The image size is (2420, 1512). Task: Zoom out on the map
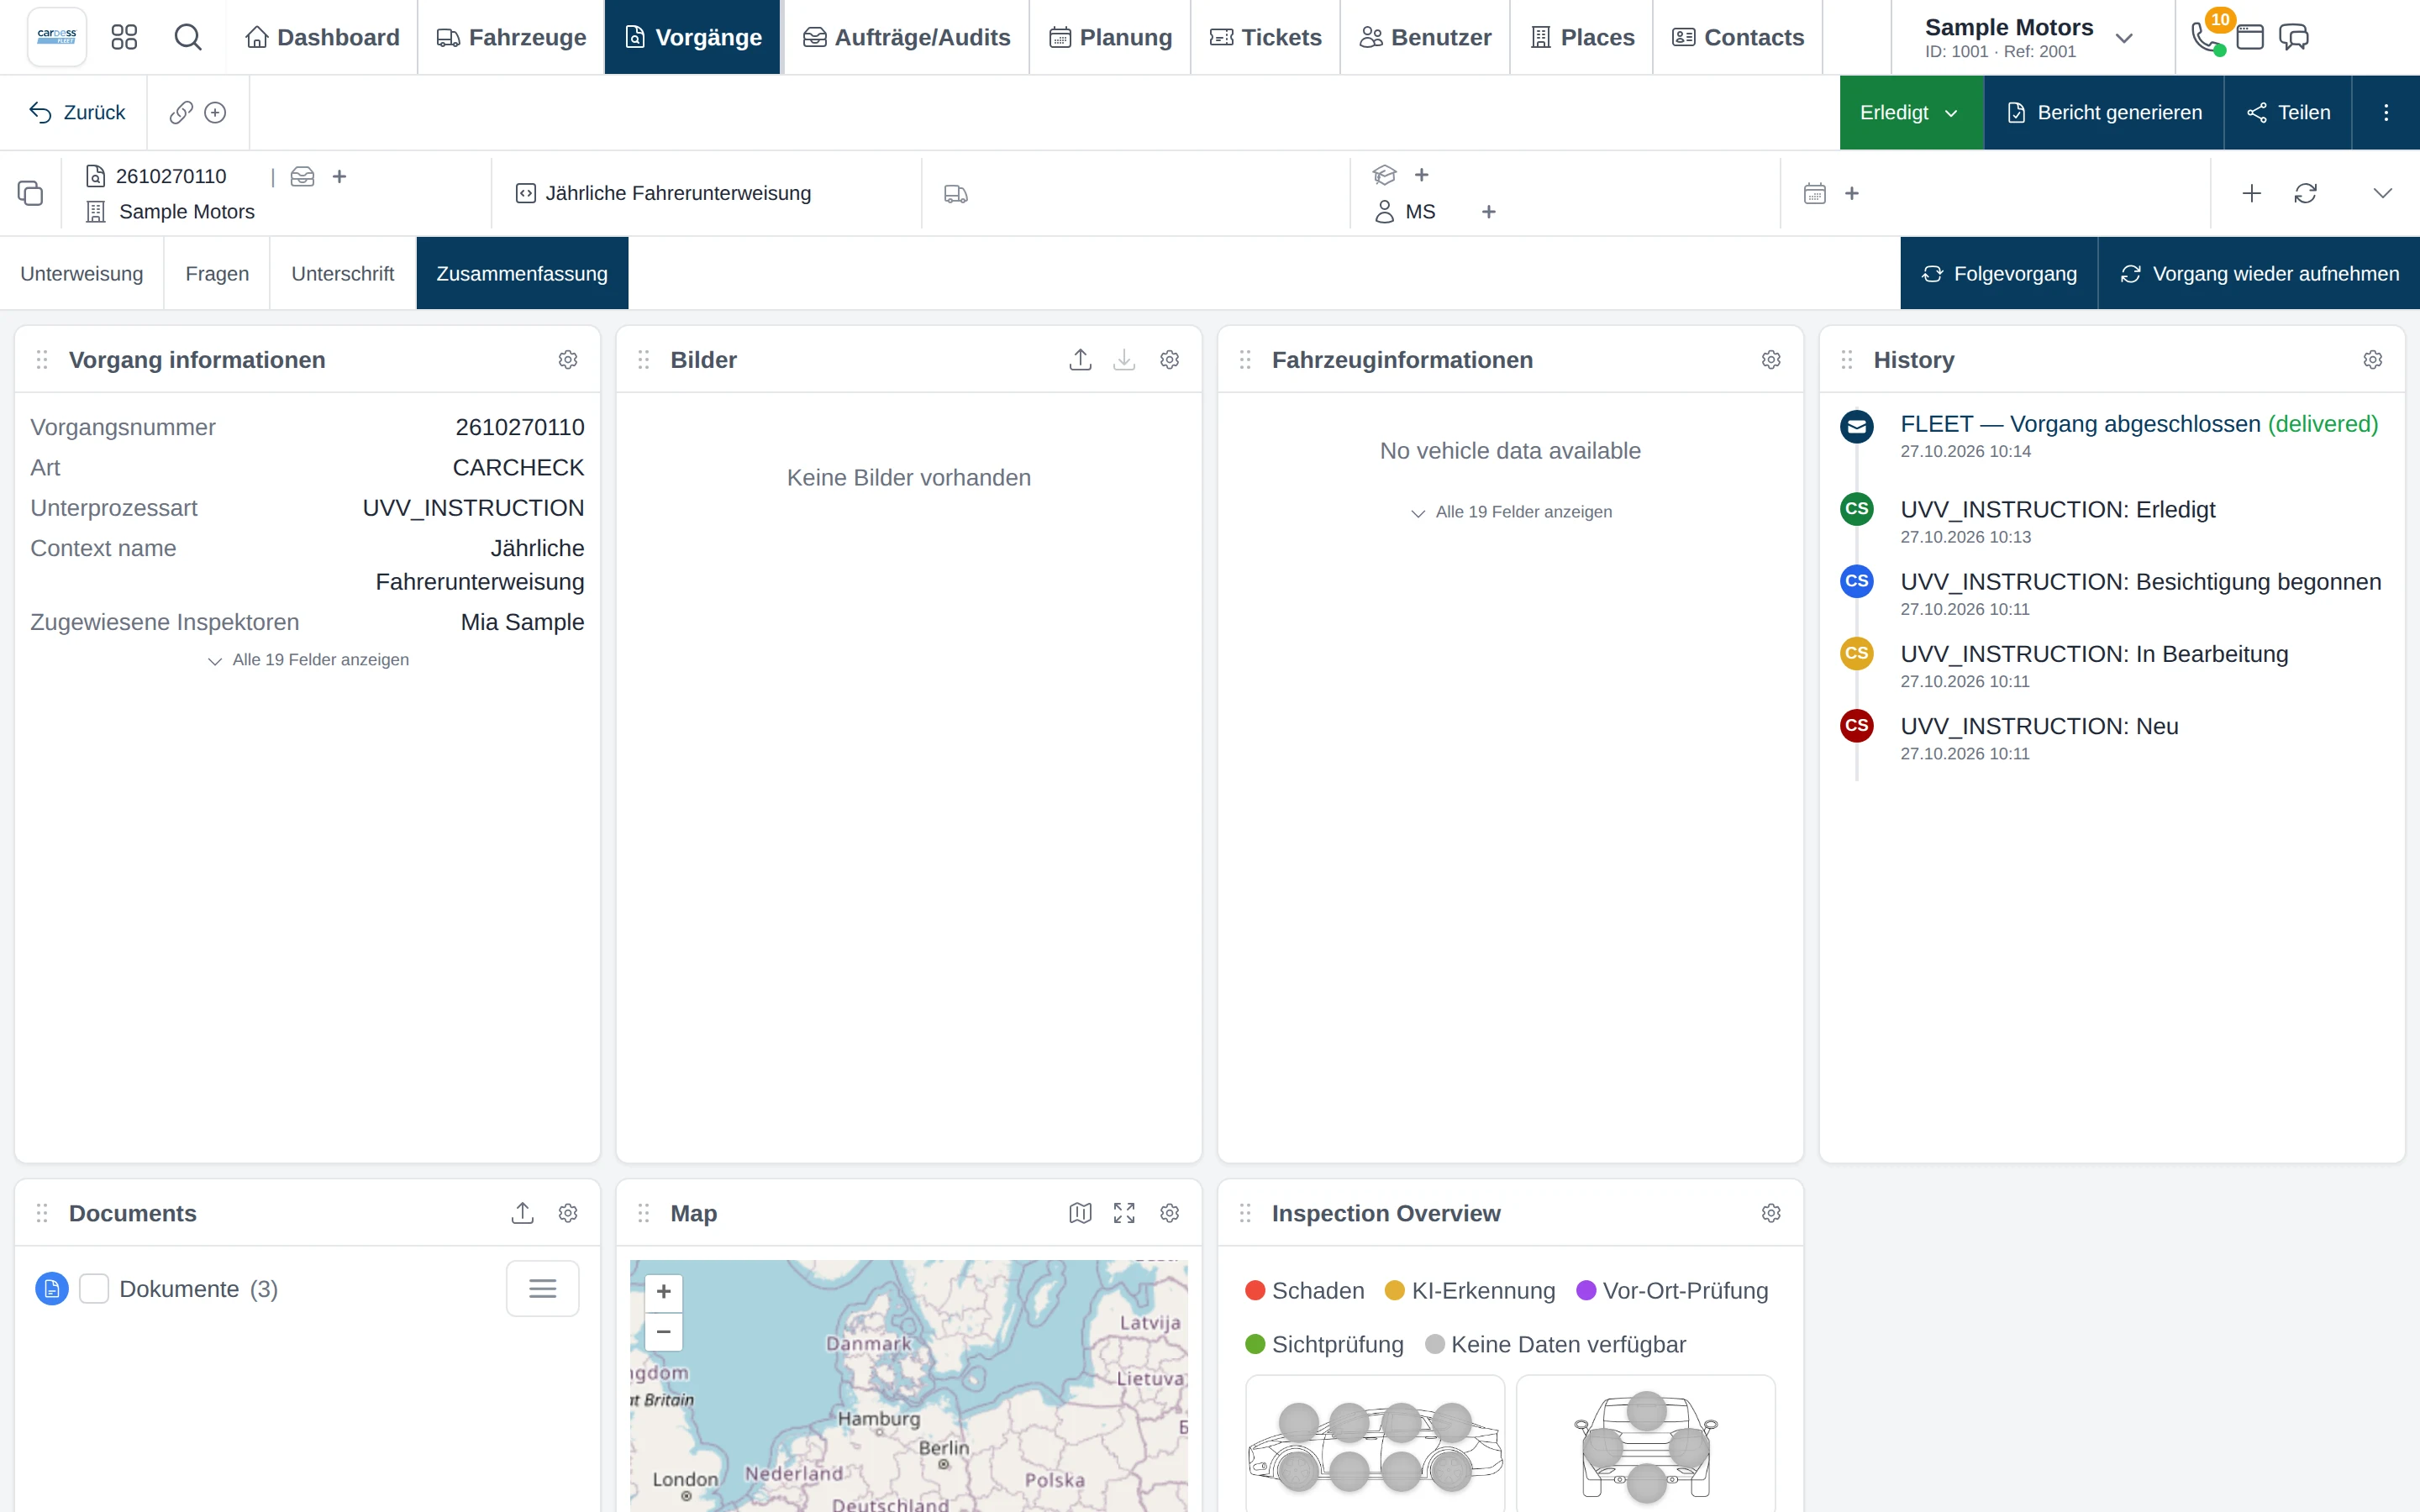pos(663,1332)
